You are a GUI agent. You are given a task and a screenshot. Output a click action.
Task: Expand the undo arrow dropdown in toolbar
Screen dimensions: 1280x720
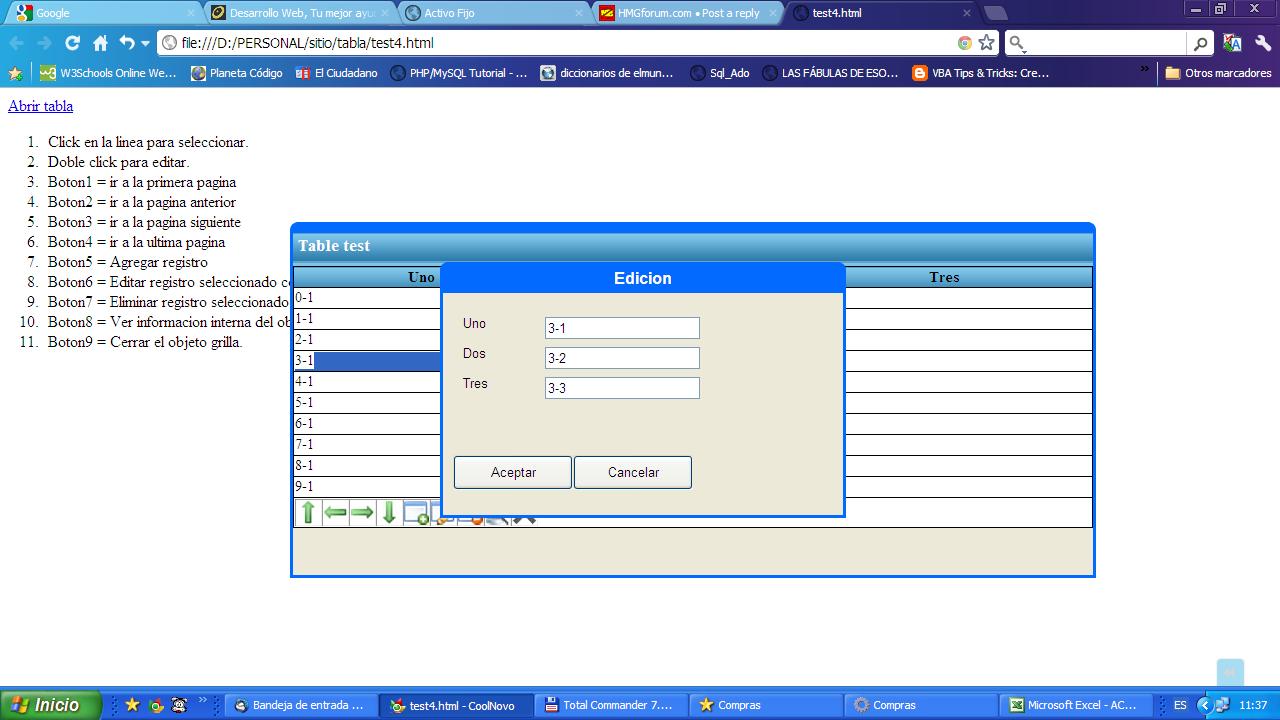click(x=146, y=43)
